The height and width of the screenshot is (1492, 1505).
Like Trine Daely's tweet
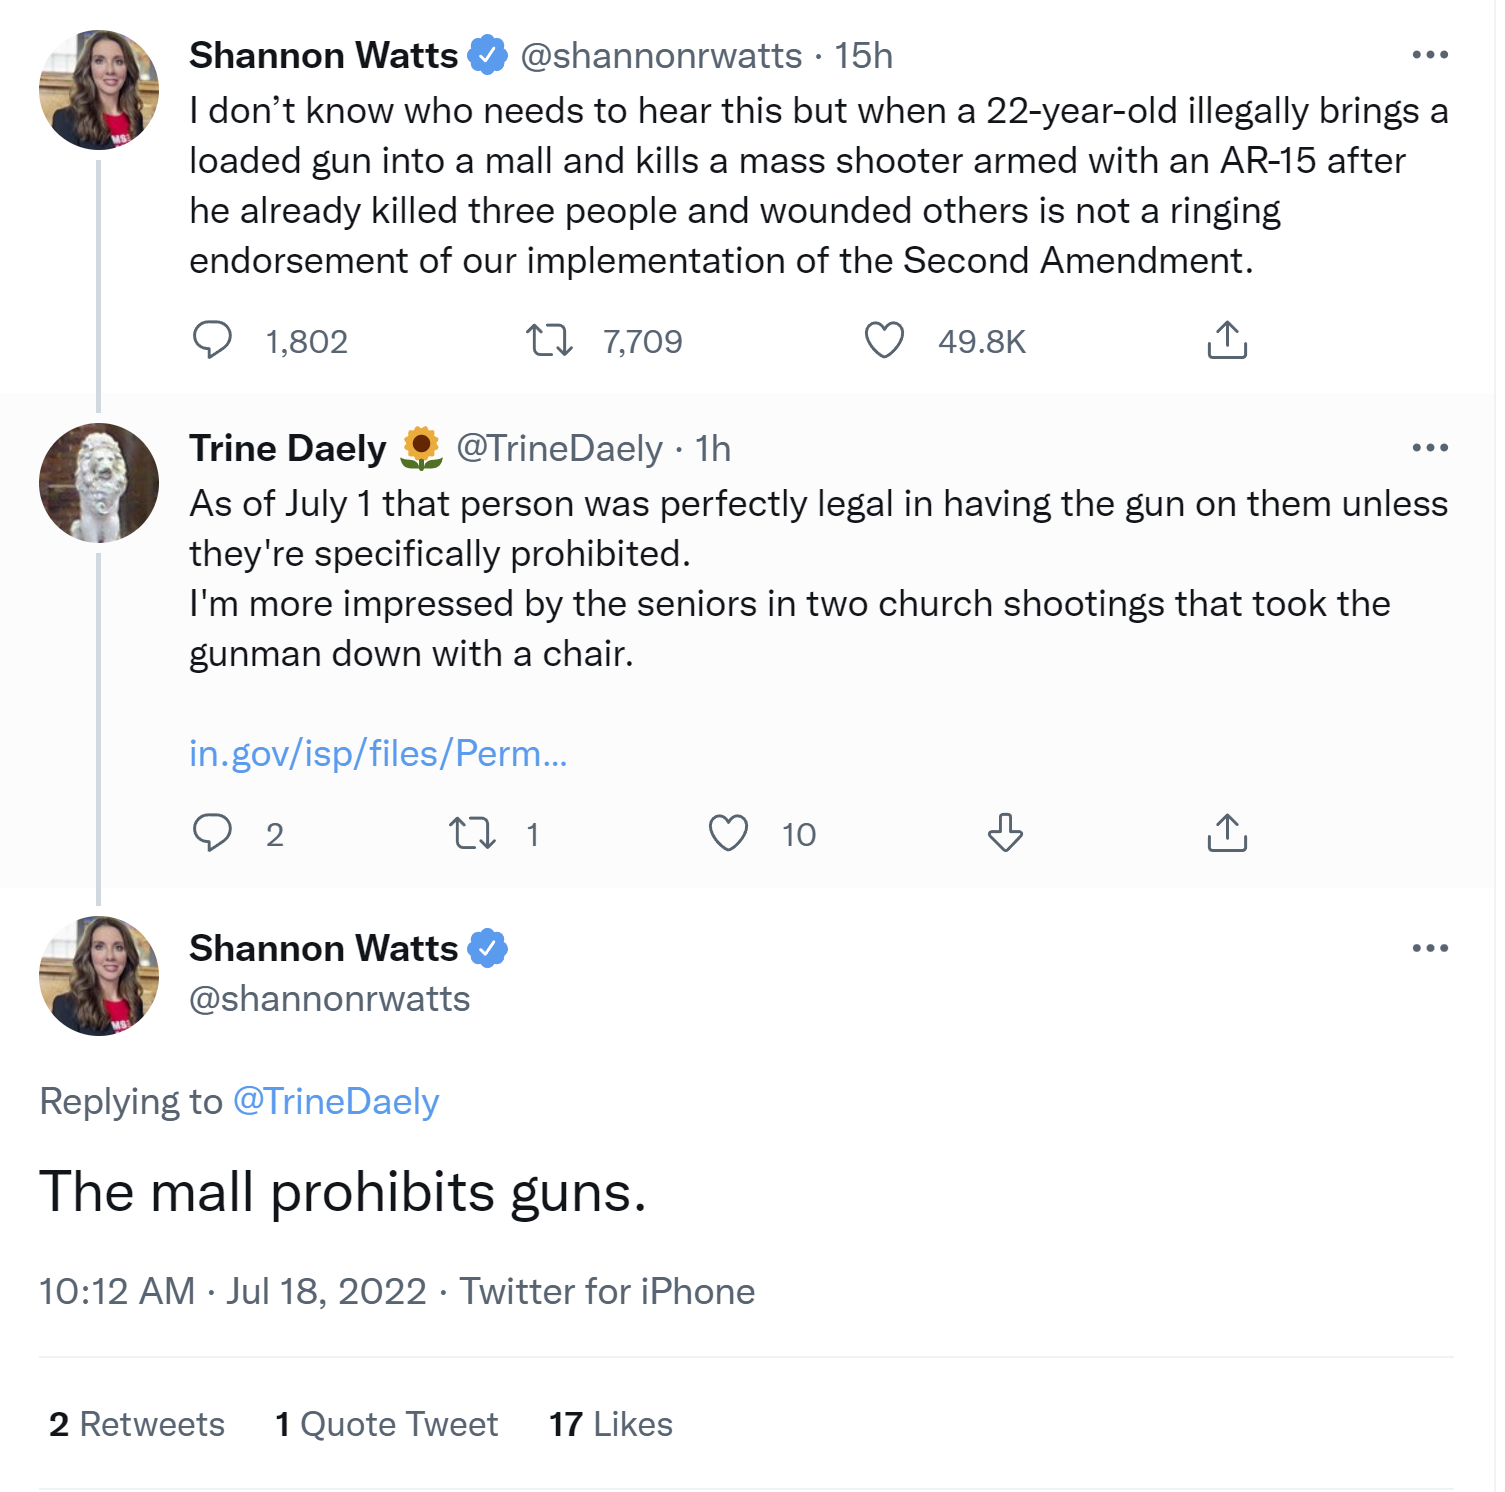(728, 832)
